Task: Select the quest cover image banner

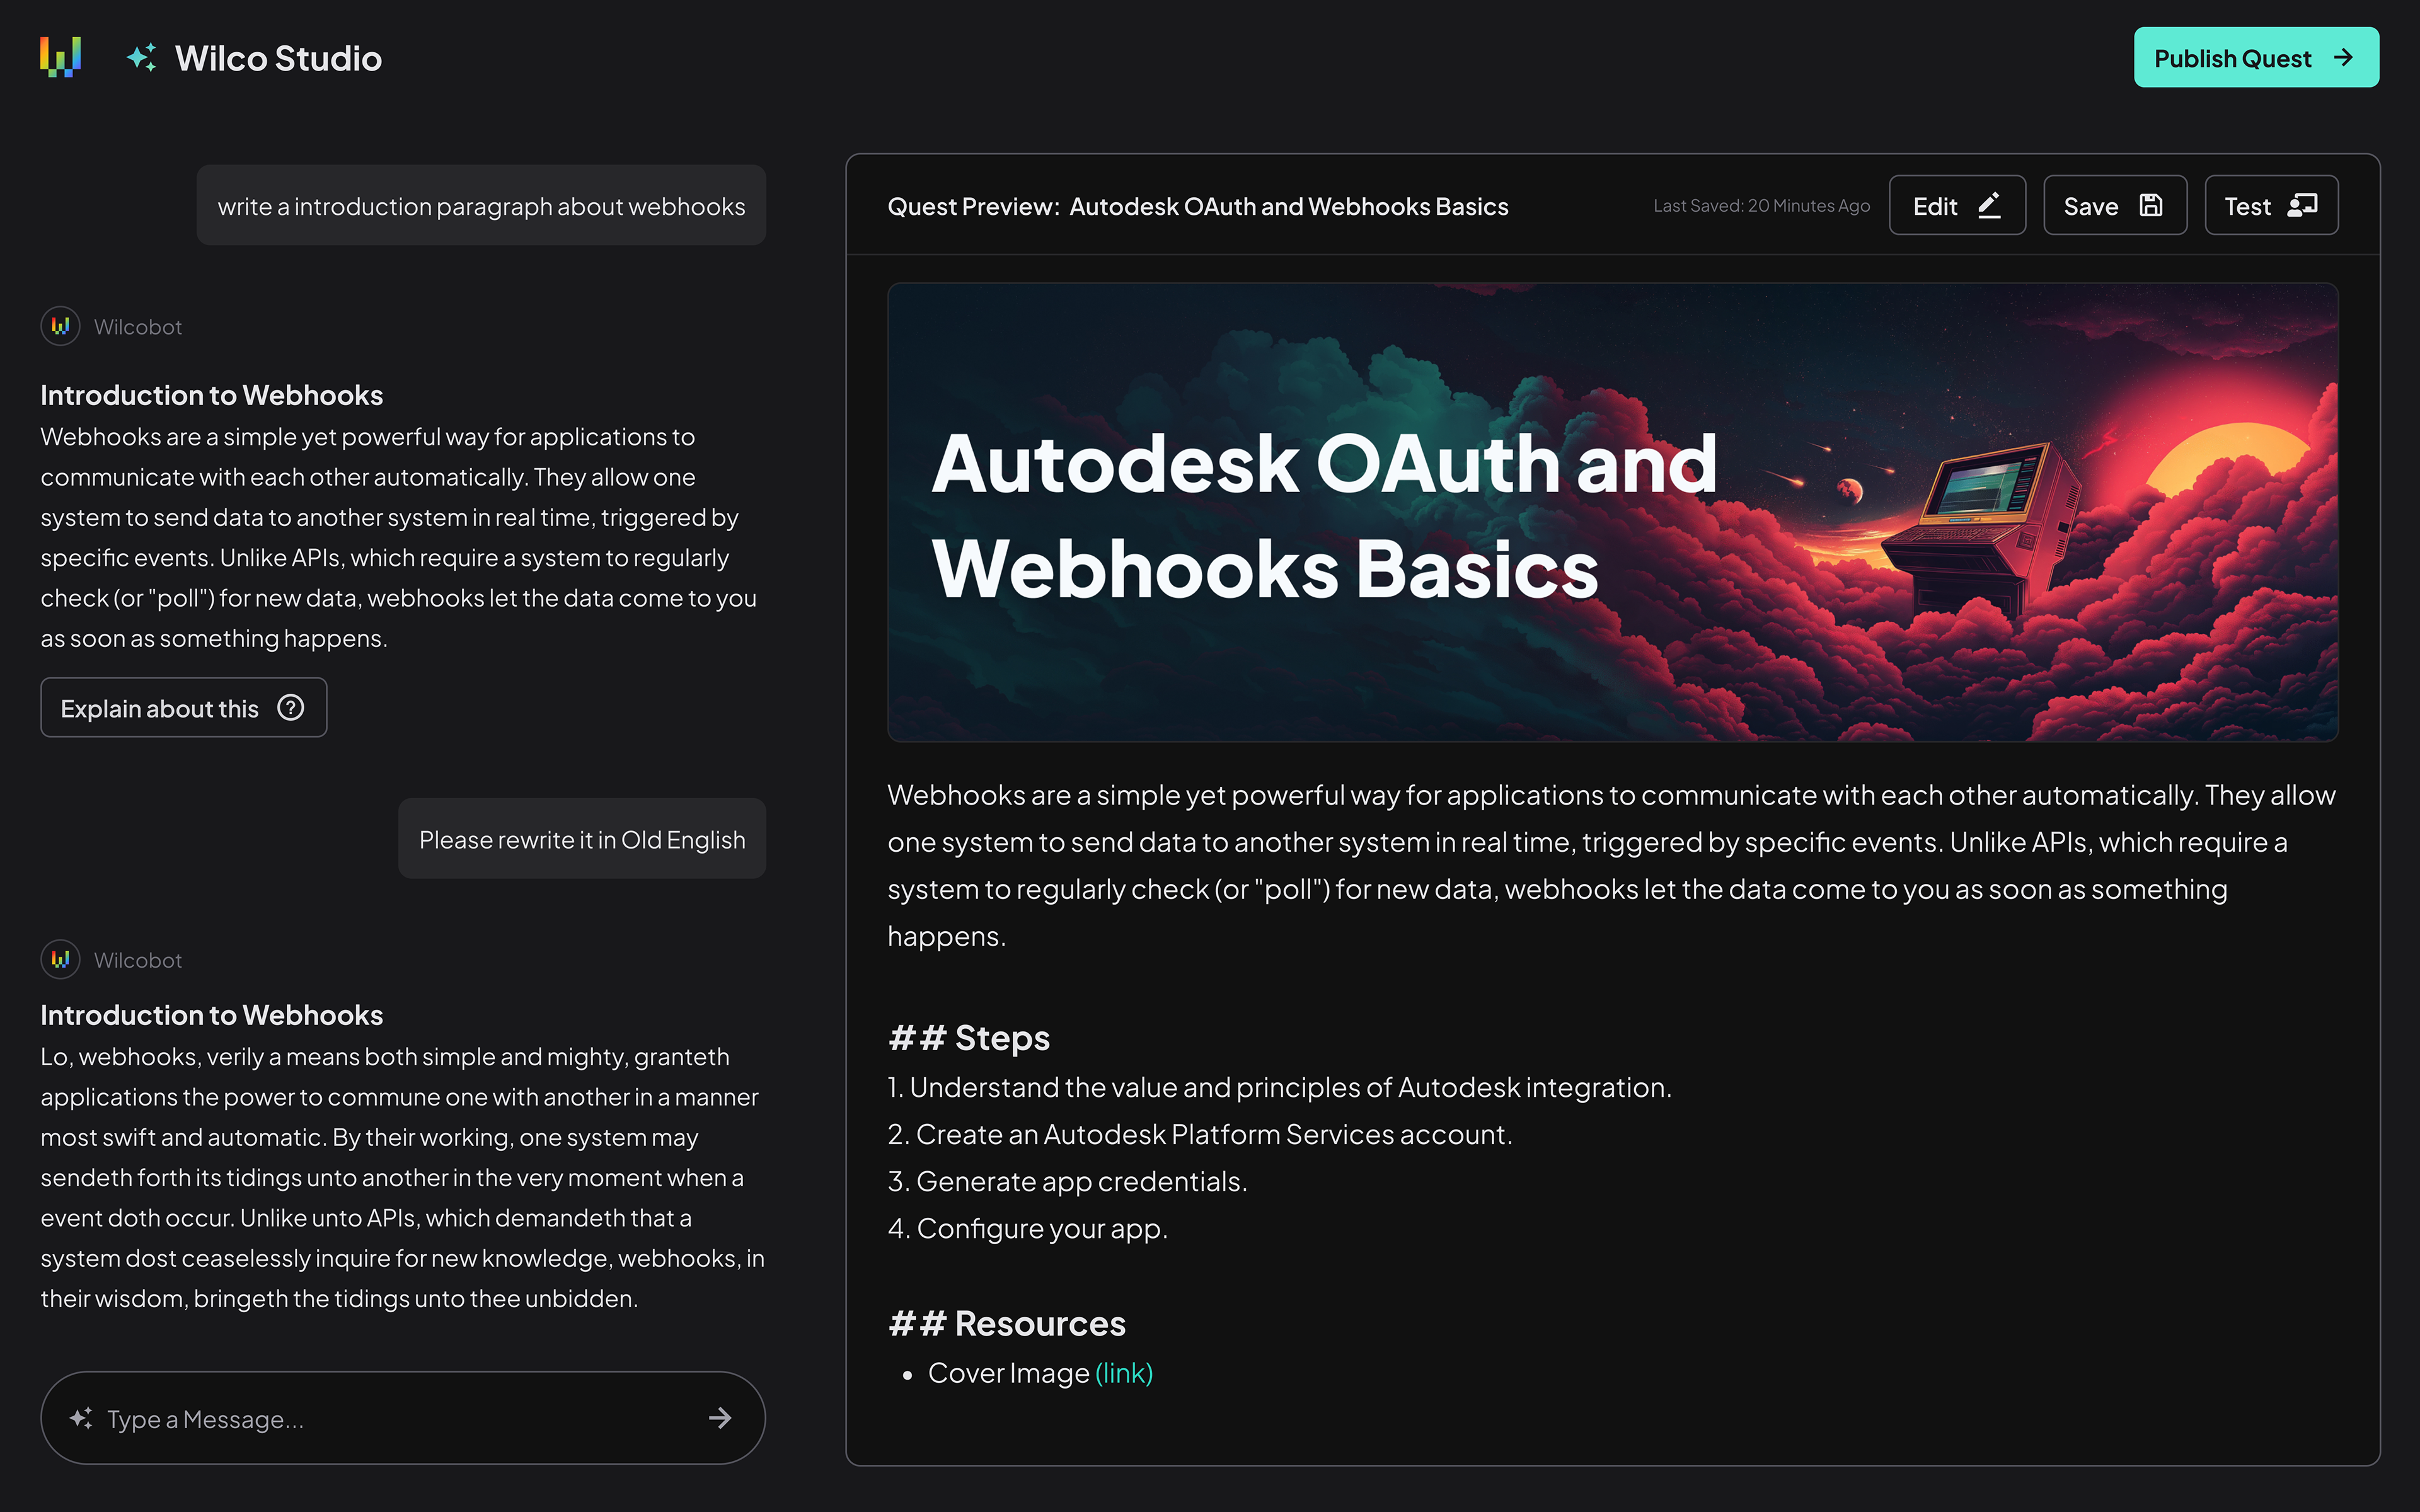Action: (1612, 512)
